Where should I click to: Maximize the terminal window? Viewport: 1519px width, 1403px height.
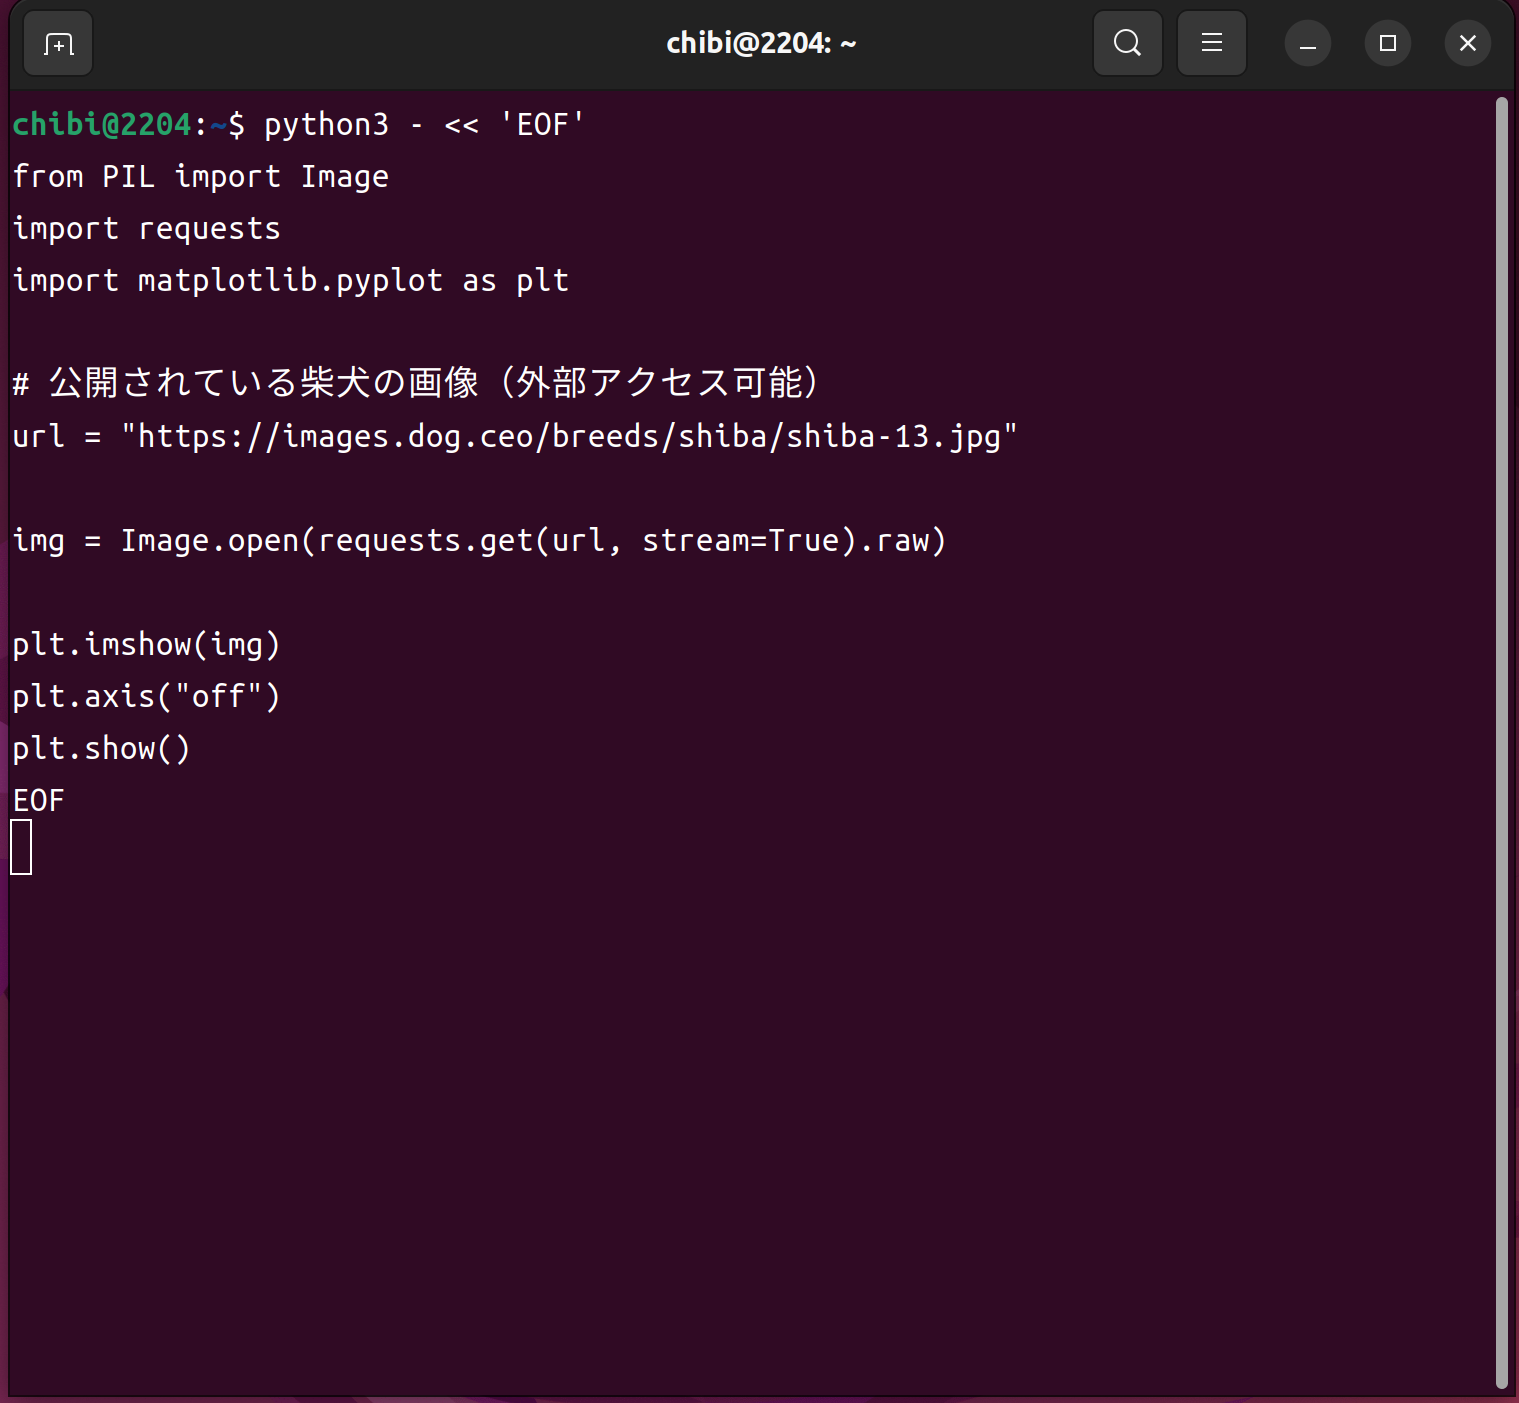tap(1387, 44)
